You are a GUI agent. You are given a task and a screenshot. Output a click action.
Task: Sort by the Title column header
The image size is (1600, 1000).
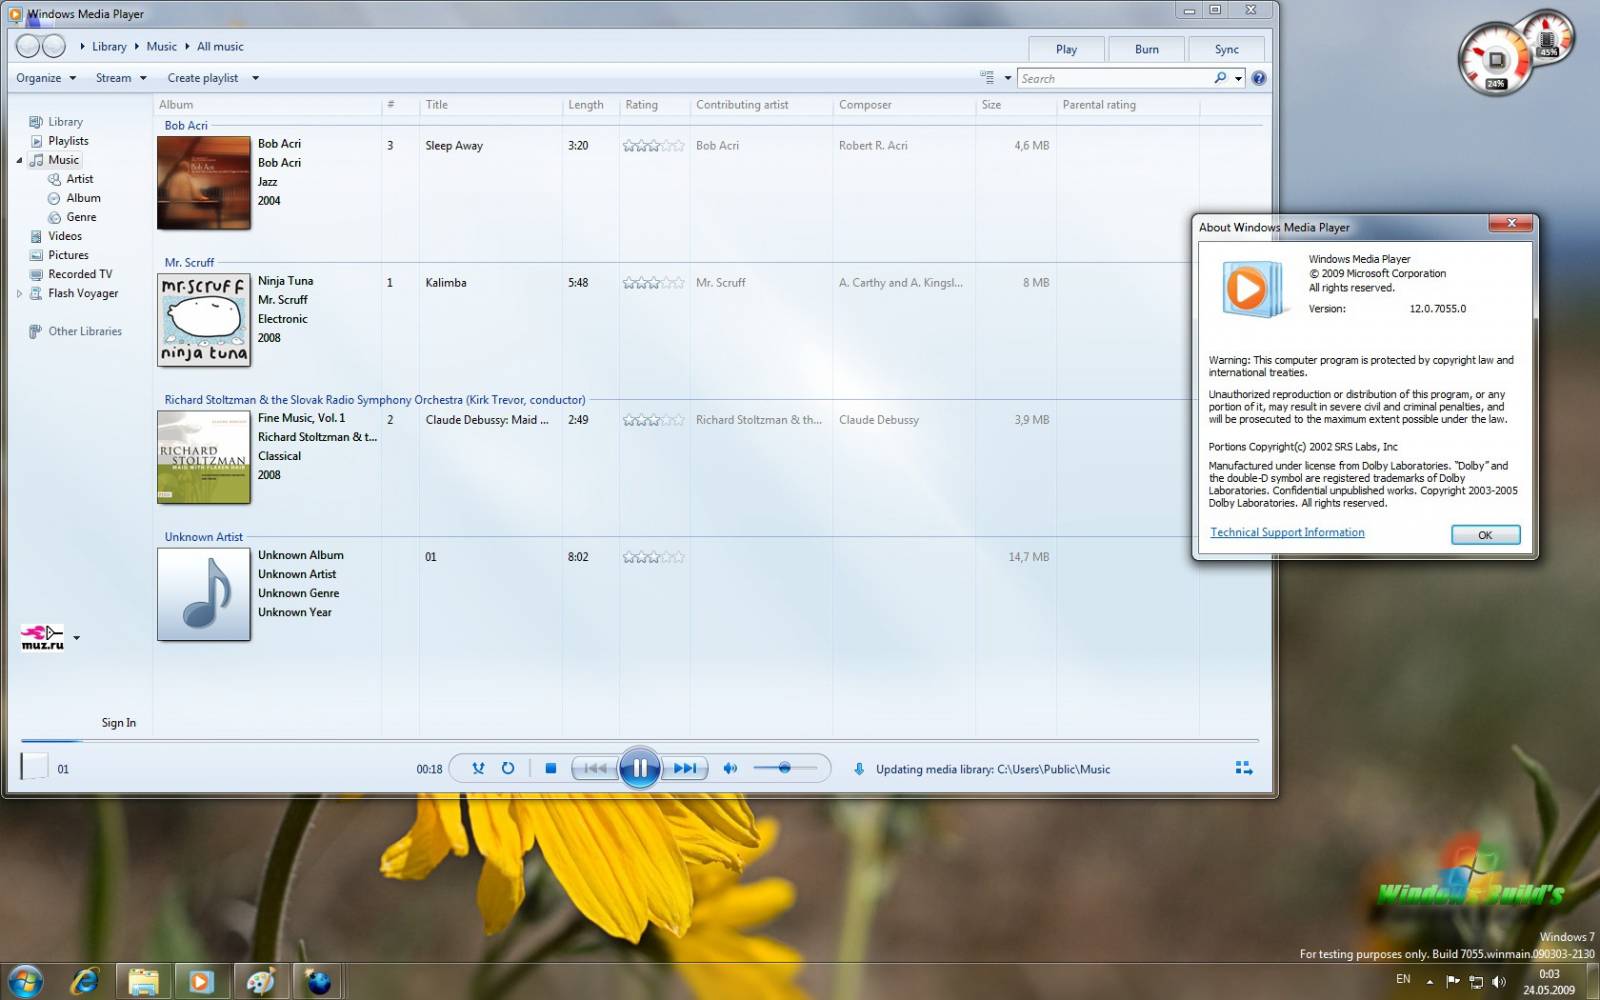coord(490,105)
